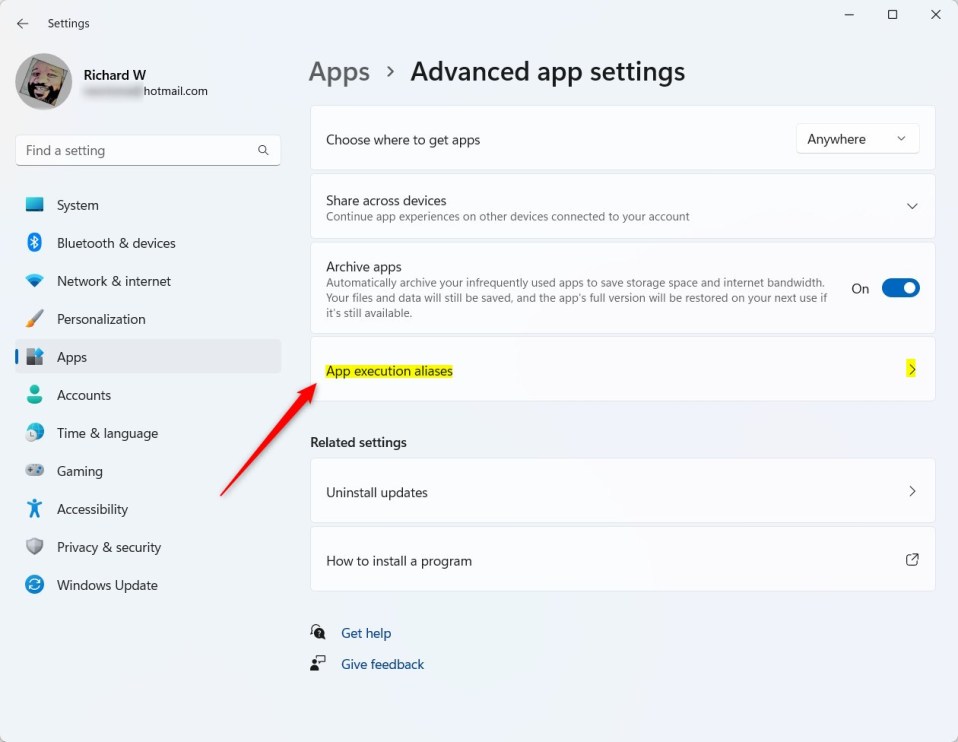Image resolution: width=958 pixels, height=742 pixels.
Task: Open Time & language globe icon
Action: tap(35, 433)
